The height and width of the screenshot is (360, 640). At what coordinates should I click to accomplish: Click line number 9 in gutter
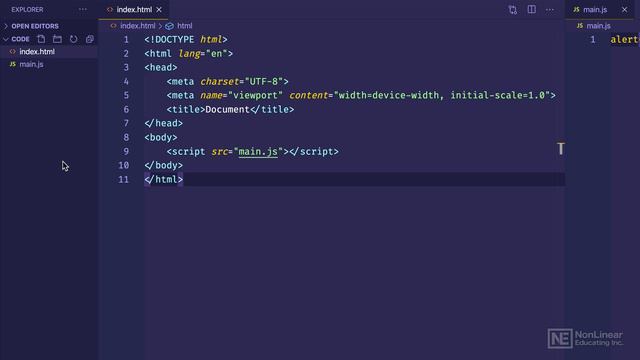click(x=126, y=151)
